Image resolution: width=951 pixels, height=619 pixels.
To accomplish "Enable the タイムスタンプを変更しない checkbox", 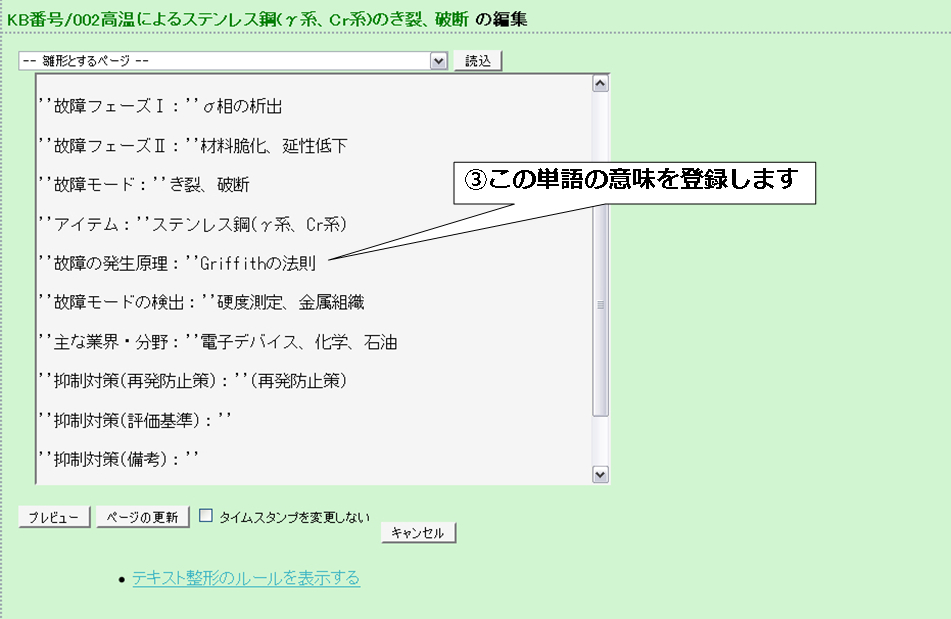I will [x=206, y=516].
